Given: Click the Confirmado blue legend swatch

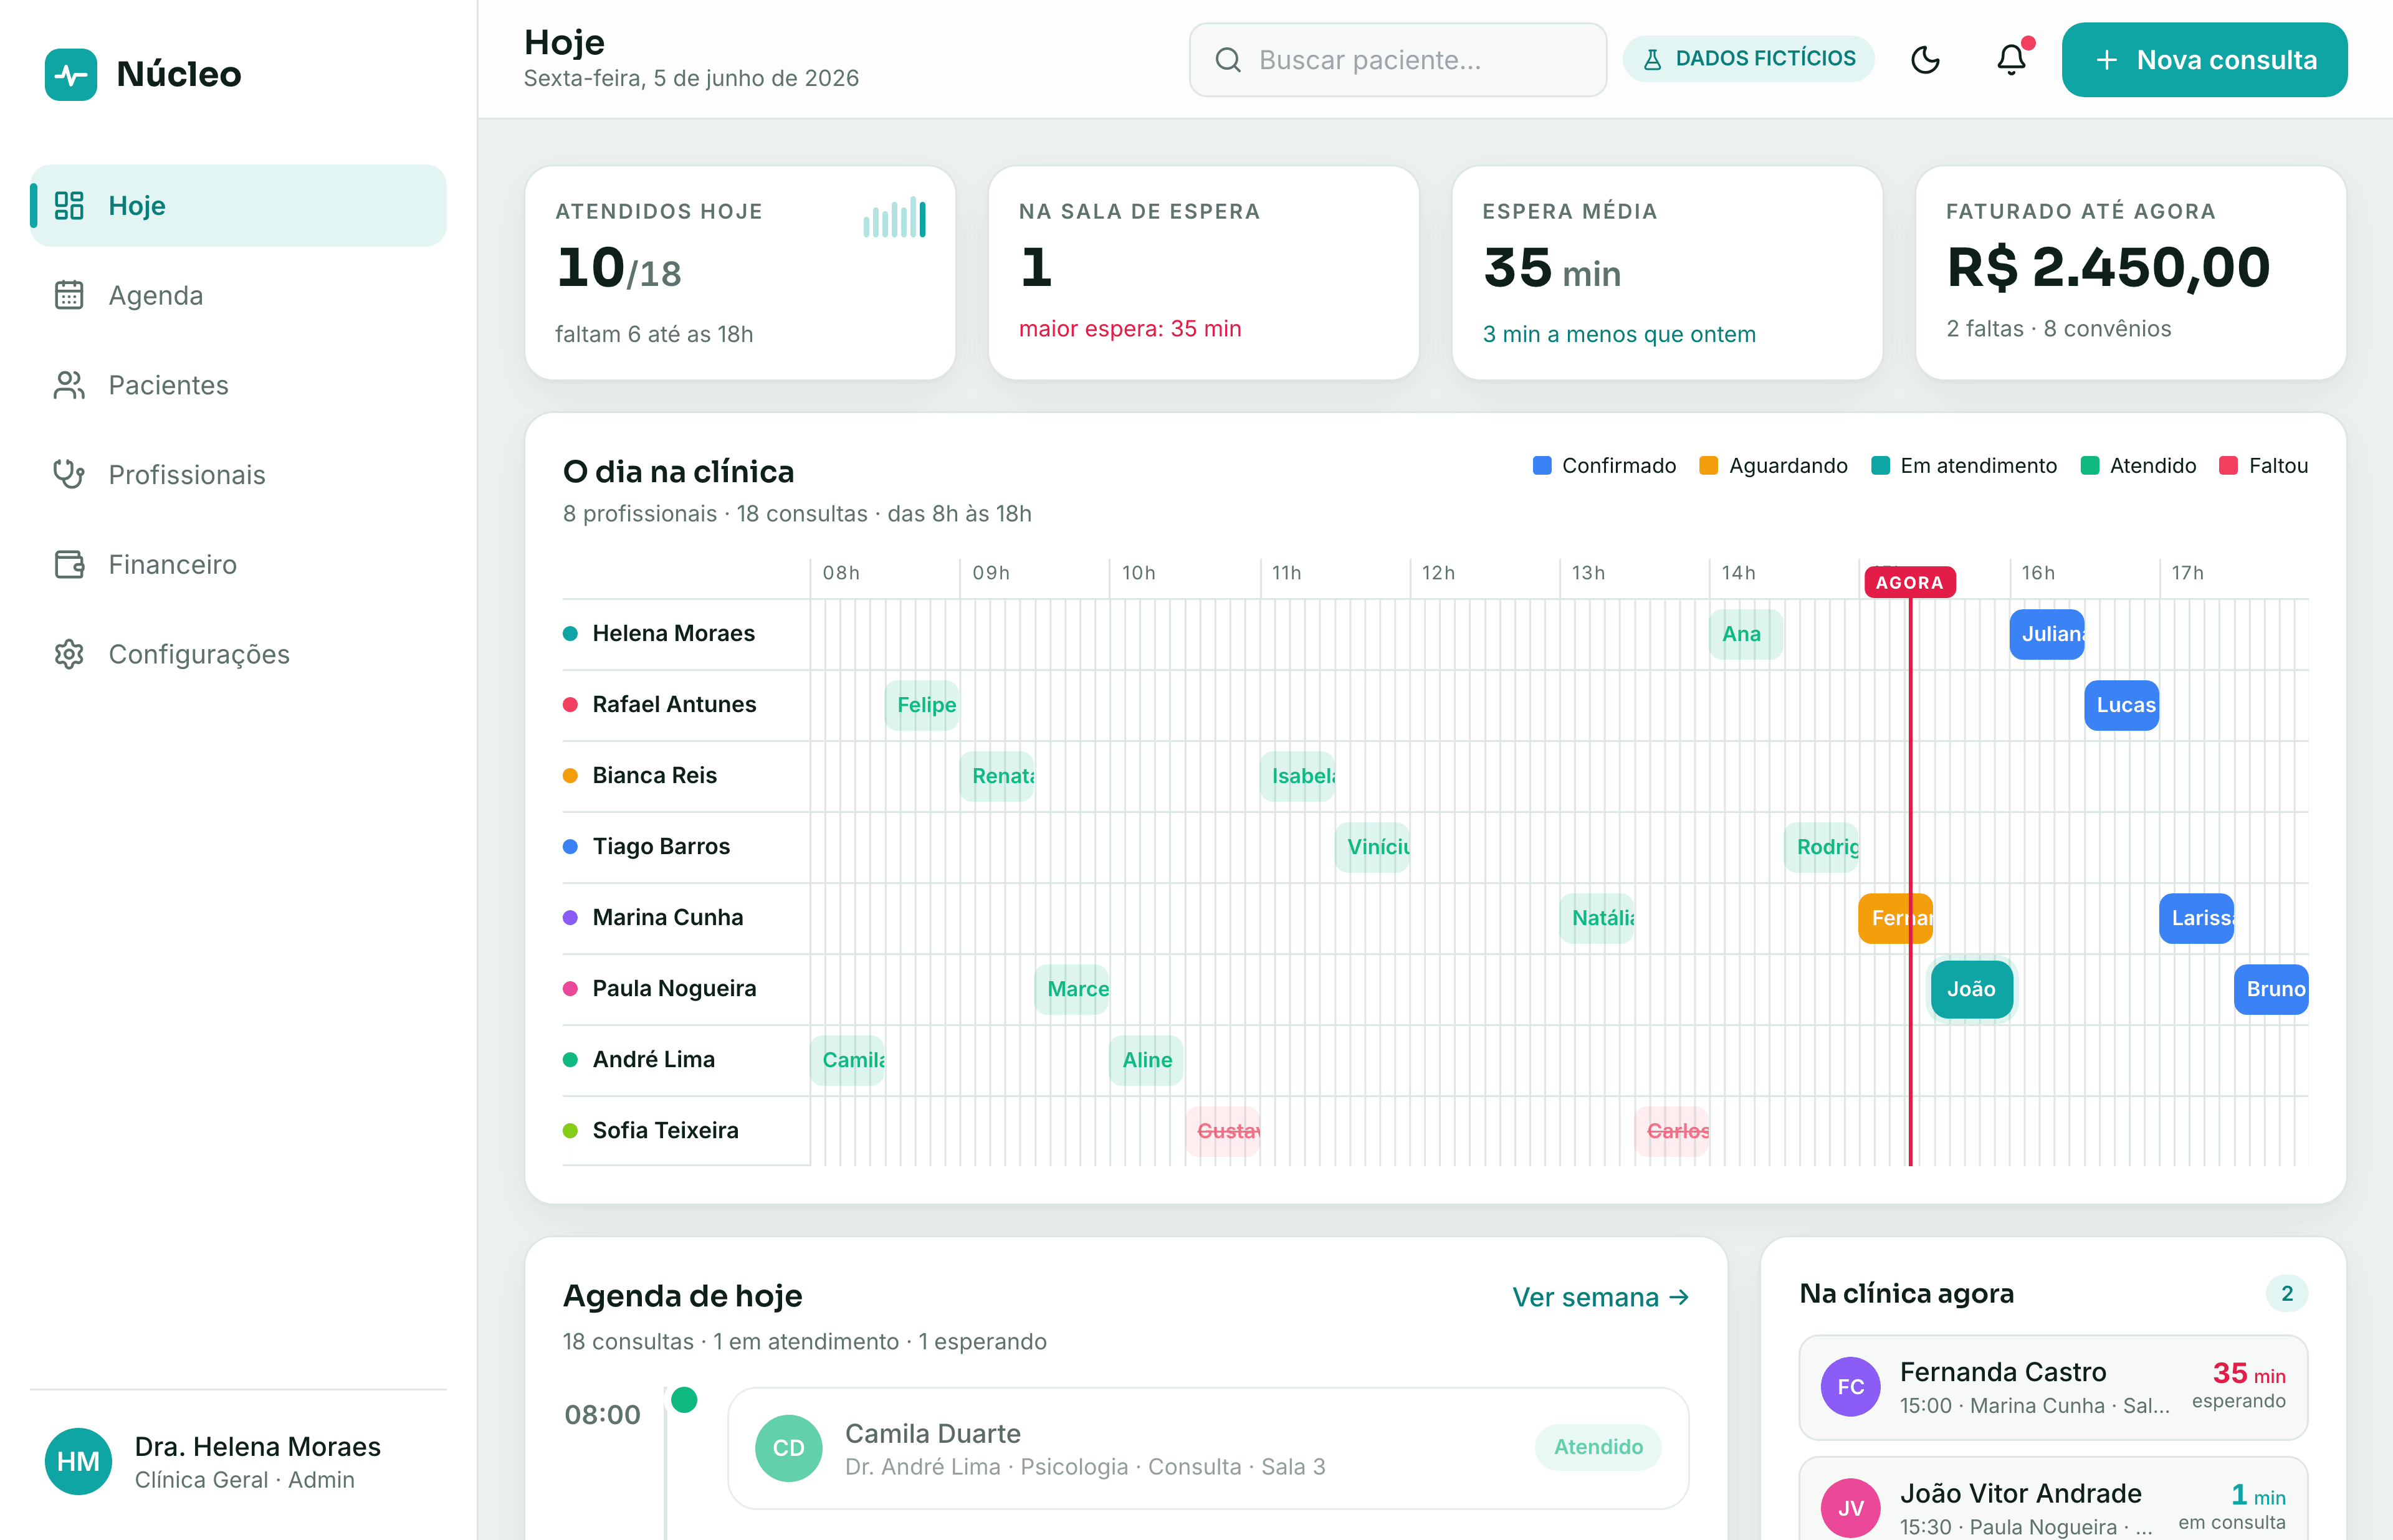Looking at the screenshot, I should 1542,466.
